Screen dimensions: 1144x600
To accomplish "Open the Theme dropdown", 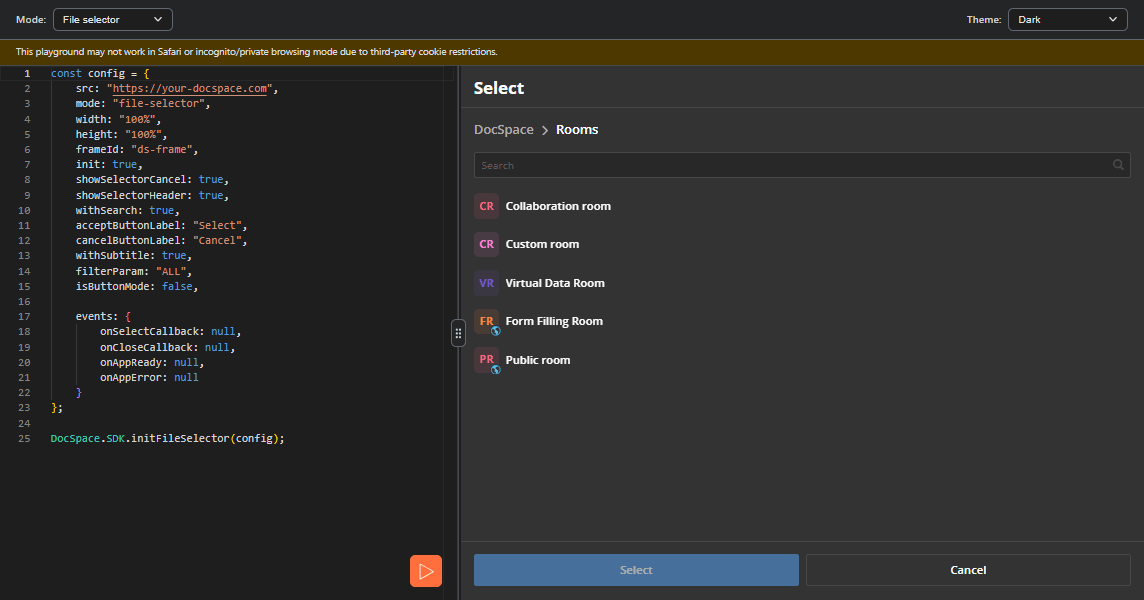I will click(1067, 20).
